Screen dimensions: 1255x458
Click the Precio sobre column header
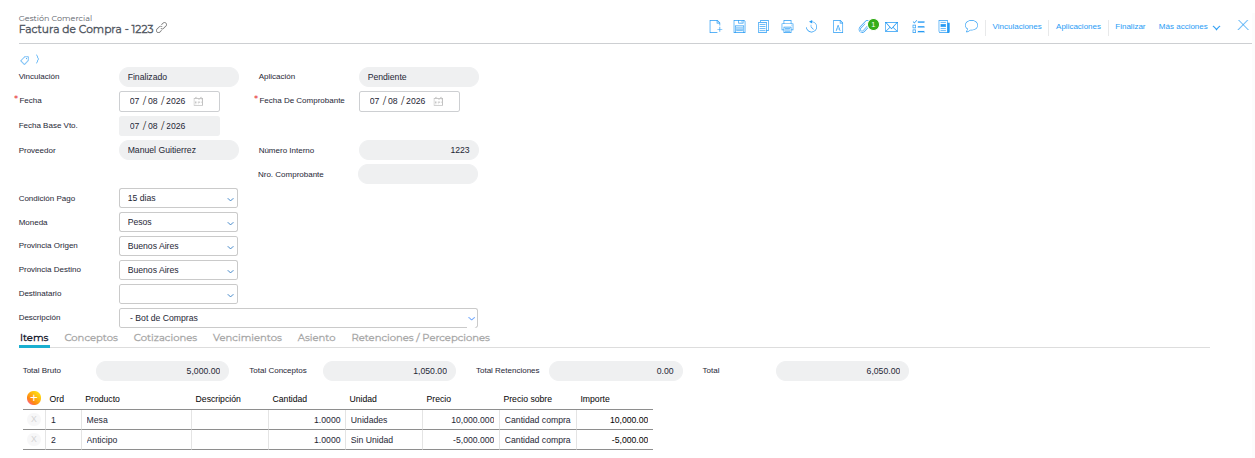point(528,399)
